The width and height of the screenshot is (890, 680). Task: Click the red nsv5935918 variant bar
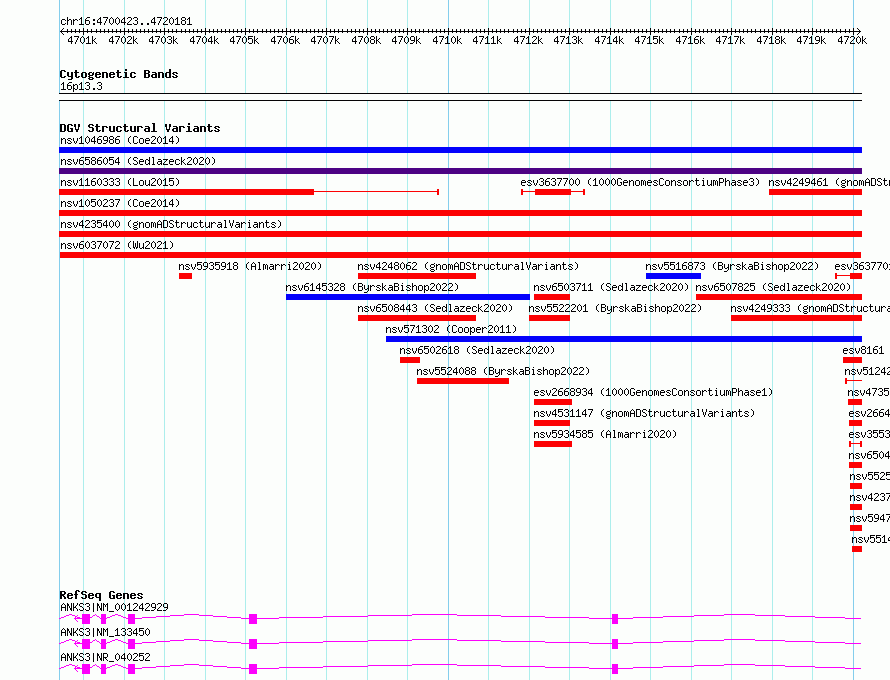click(186, 276)
